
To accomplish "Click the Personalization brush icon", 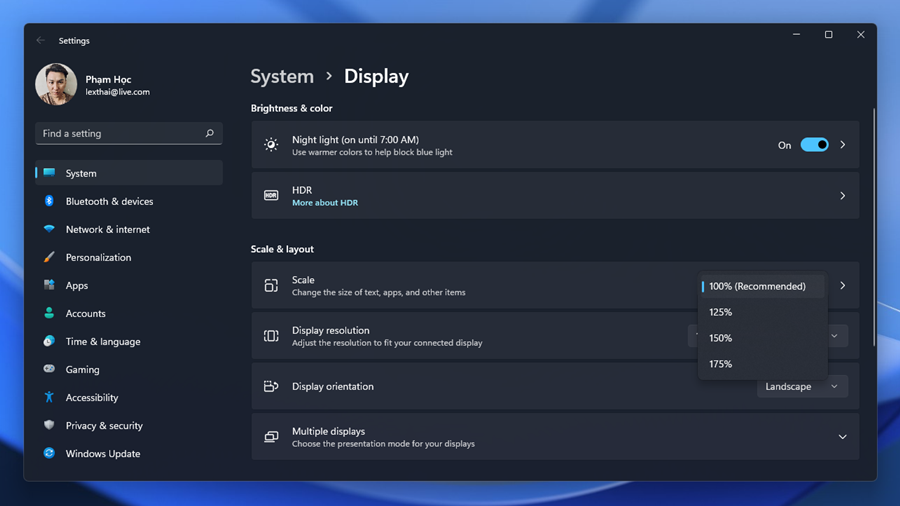I will point(49,257).
